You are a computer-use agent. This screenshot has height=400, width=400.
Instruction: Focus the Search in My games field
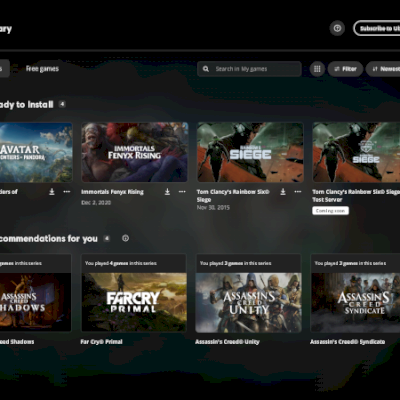tap(249, 69)
